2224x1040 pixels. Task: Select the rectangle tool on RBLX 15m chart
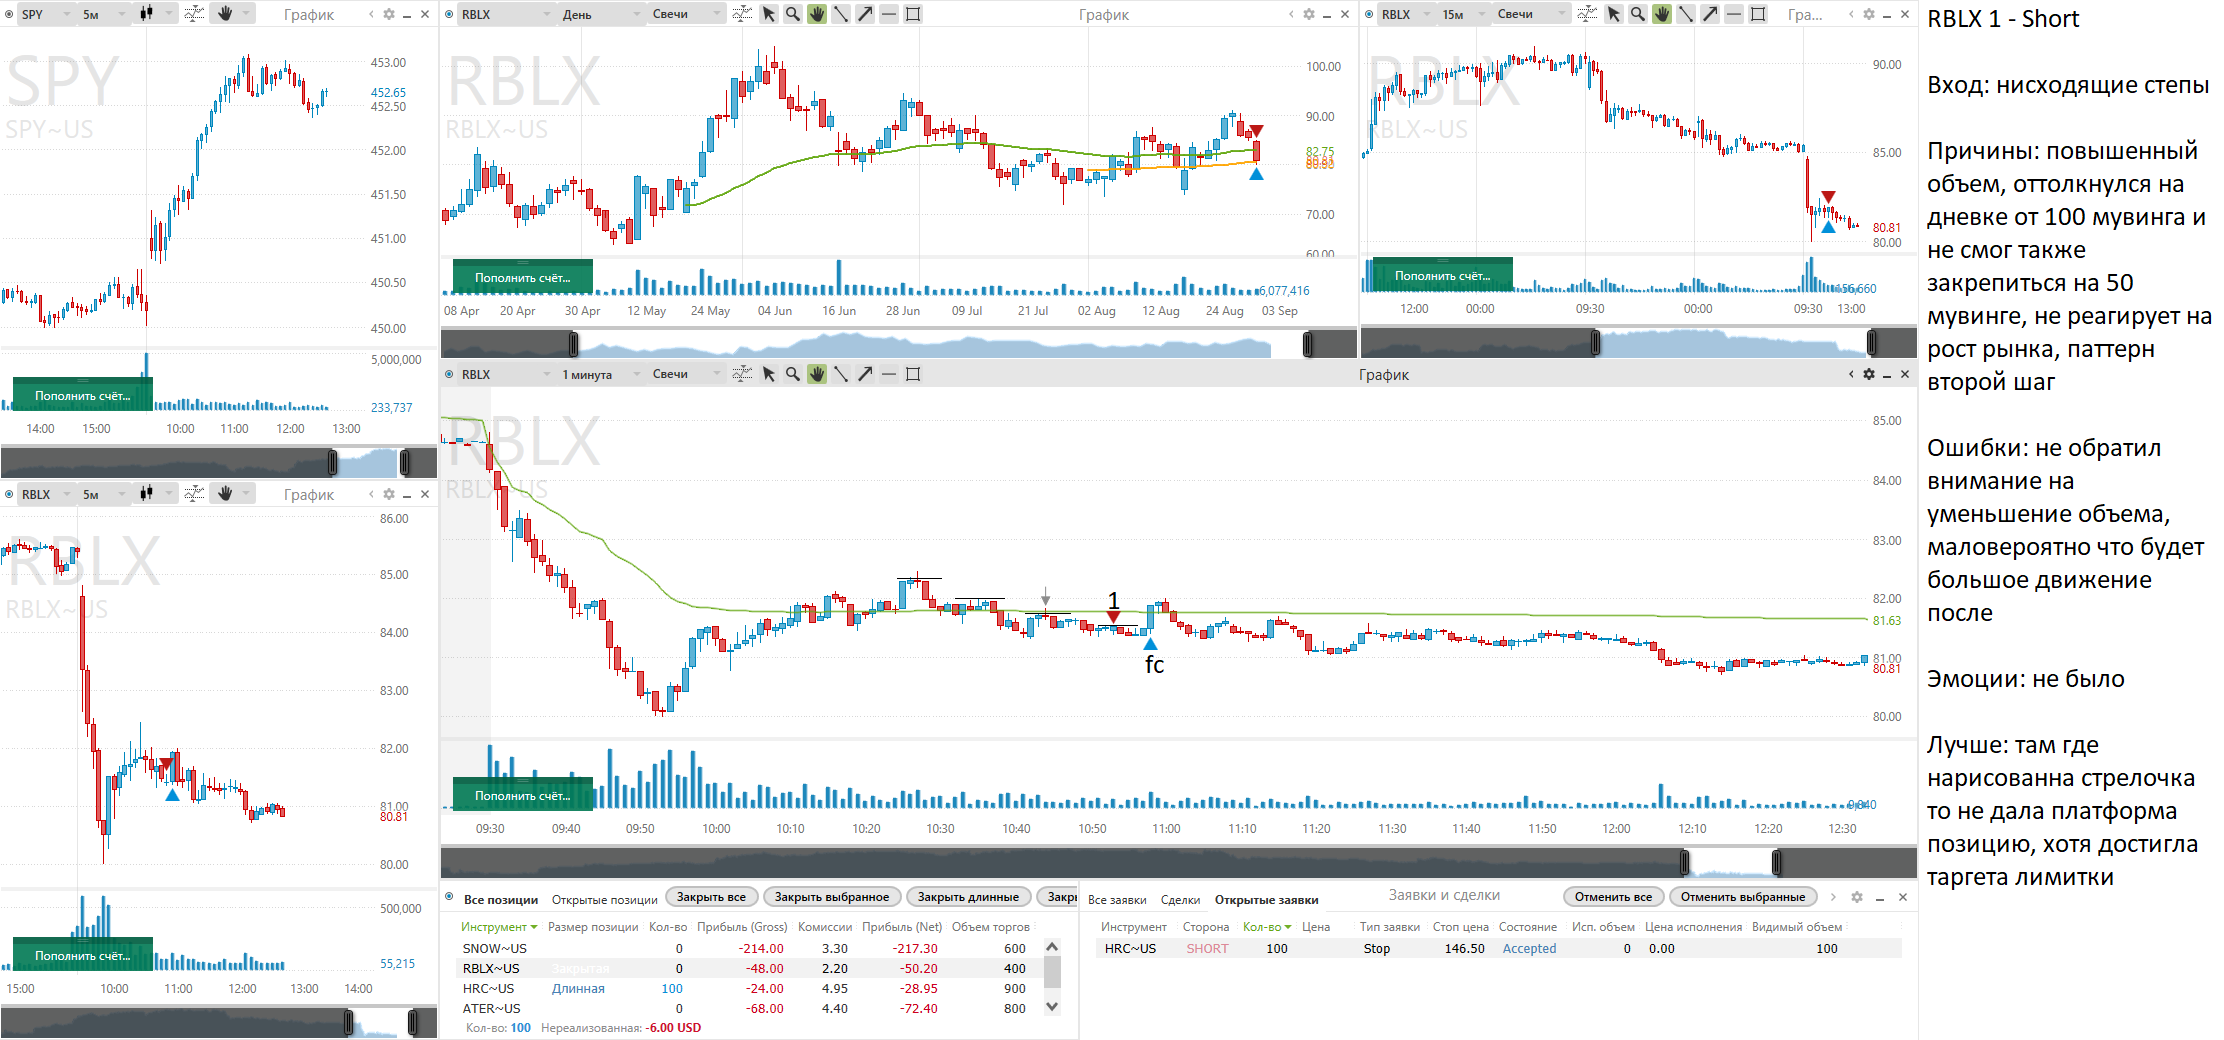[x=1758, y=14]
